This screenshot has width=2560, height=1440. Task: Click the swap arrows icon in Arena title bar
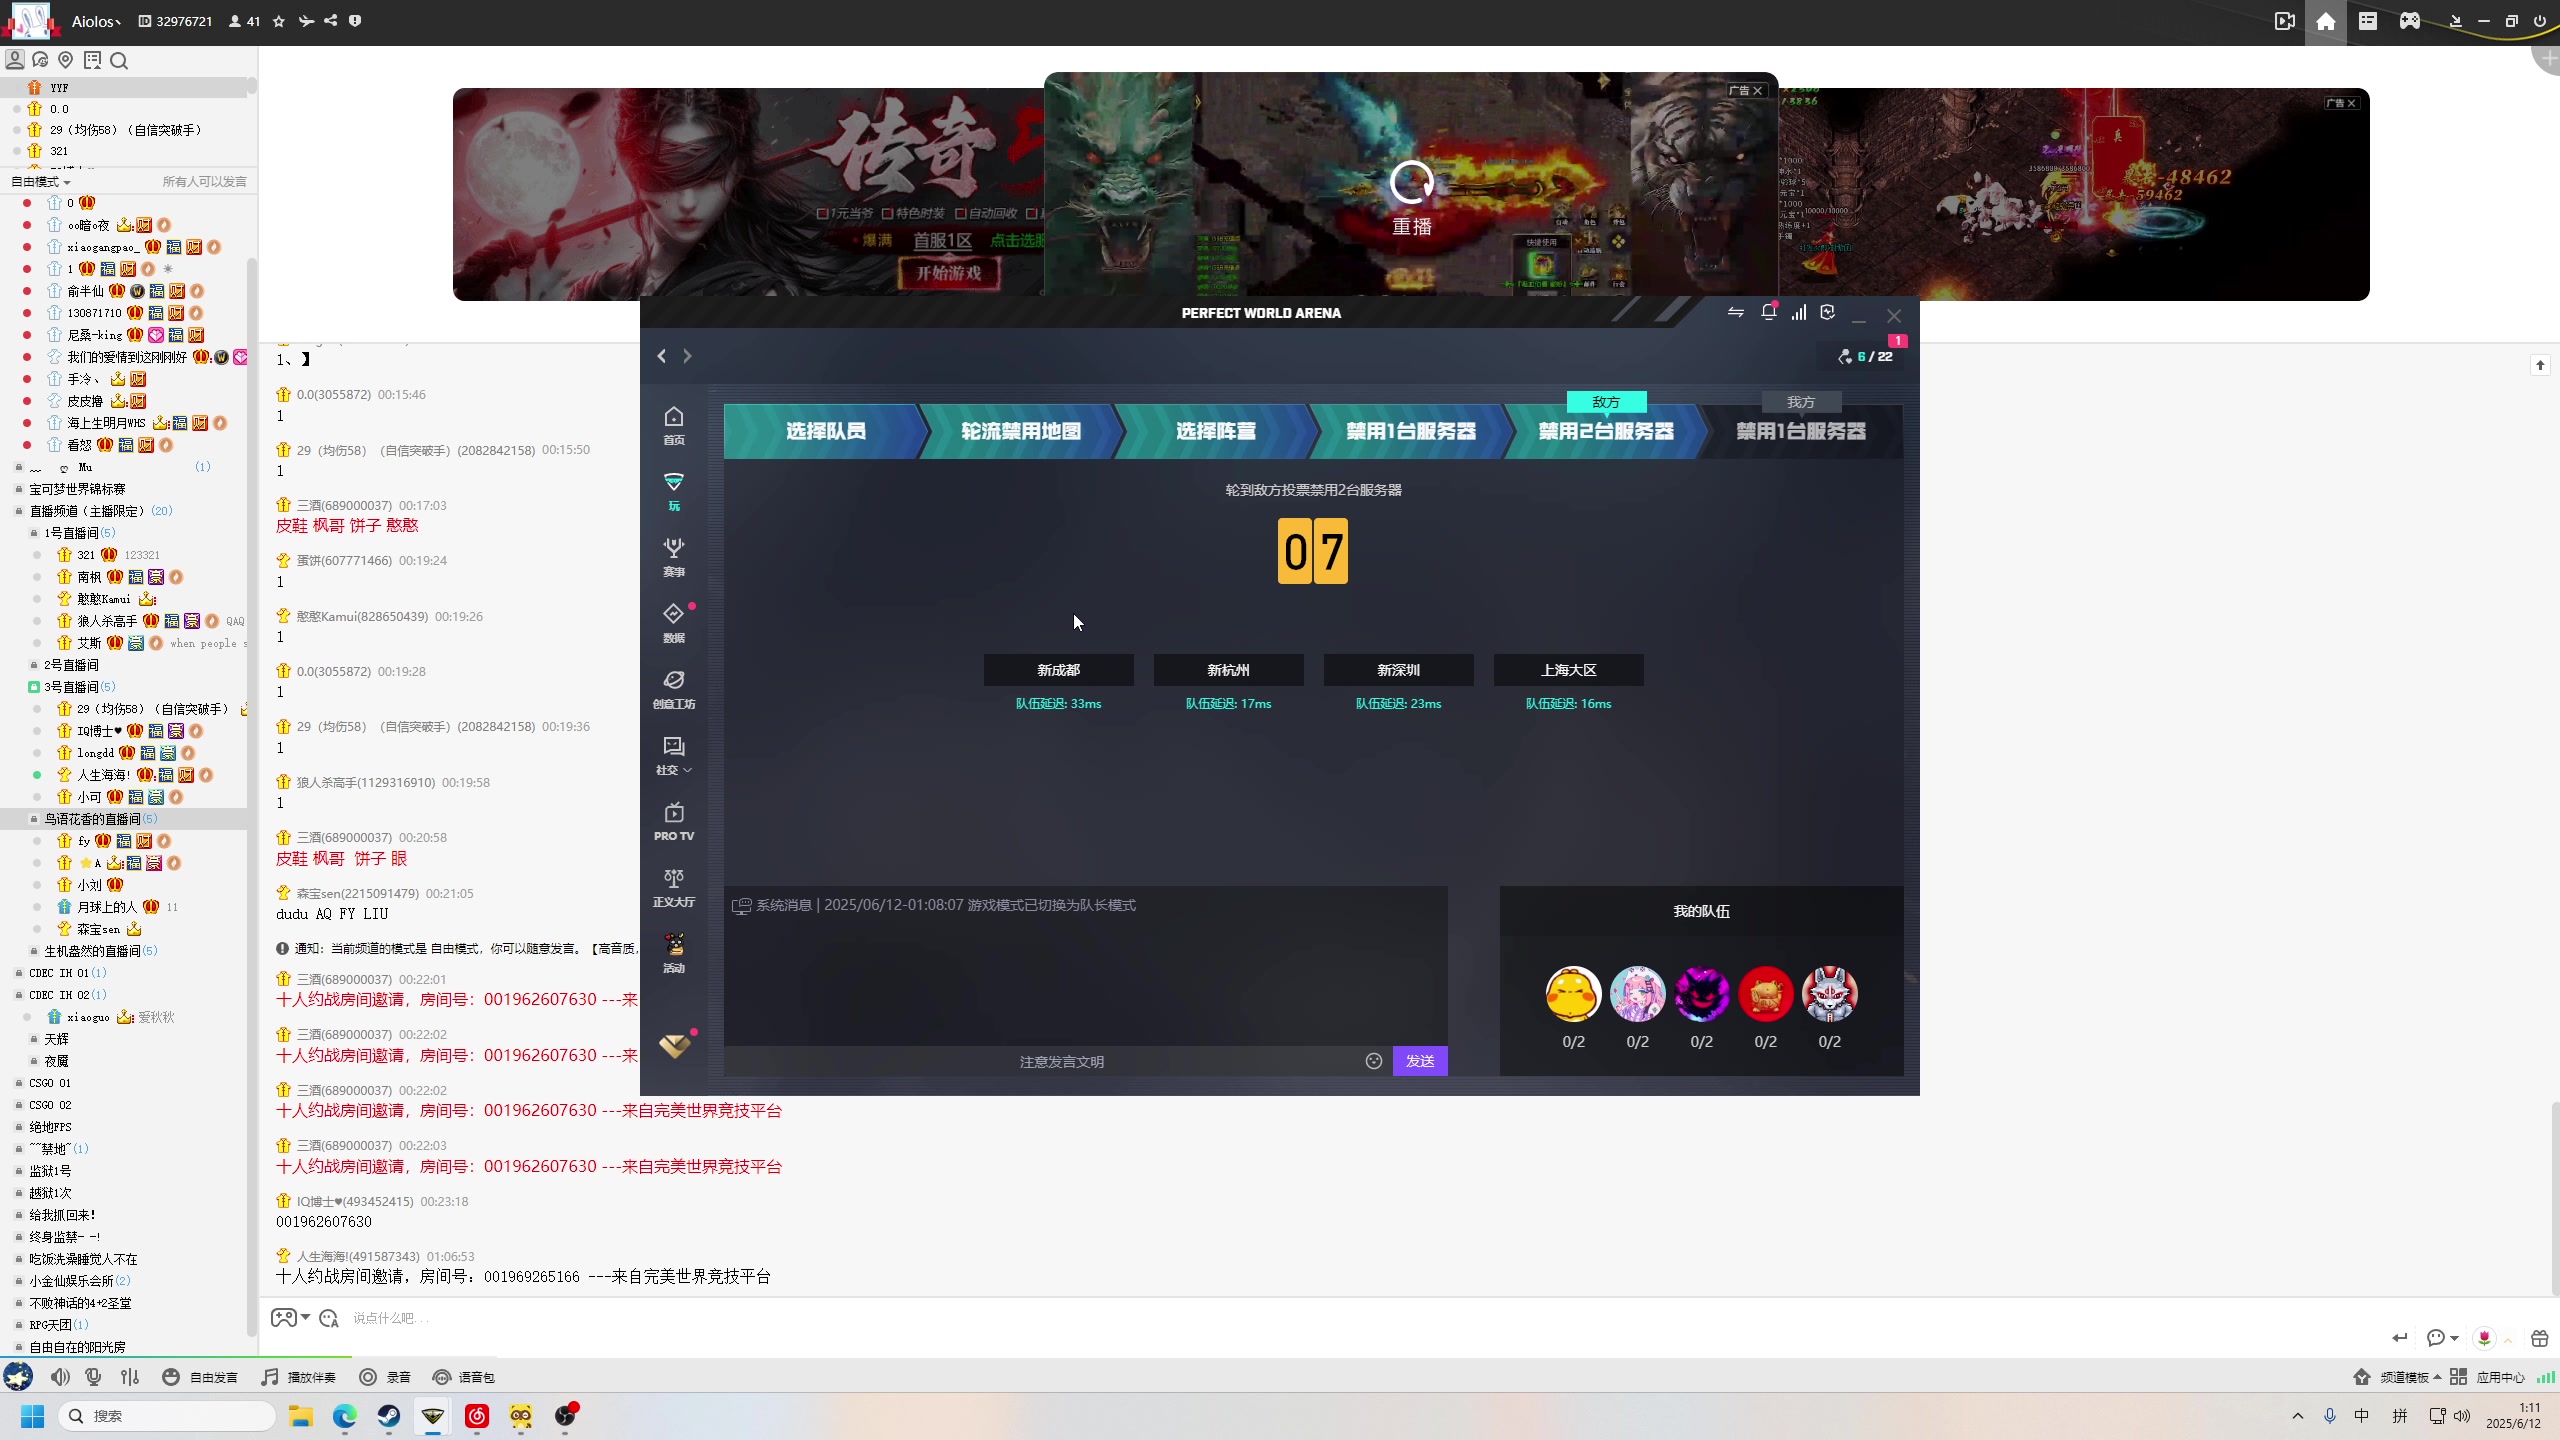1736,312
